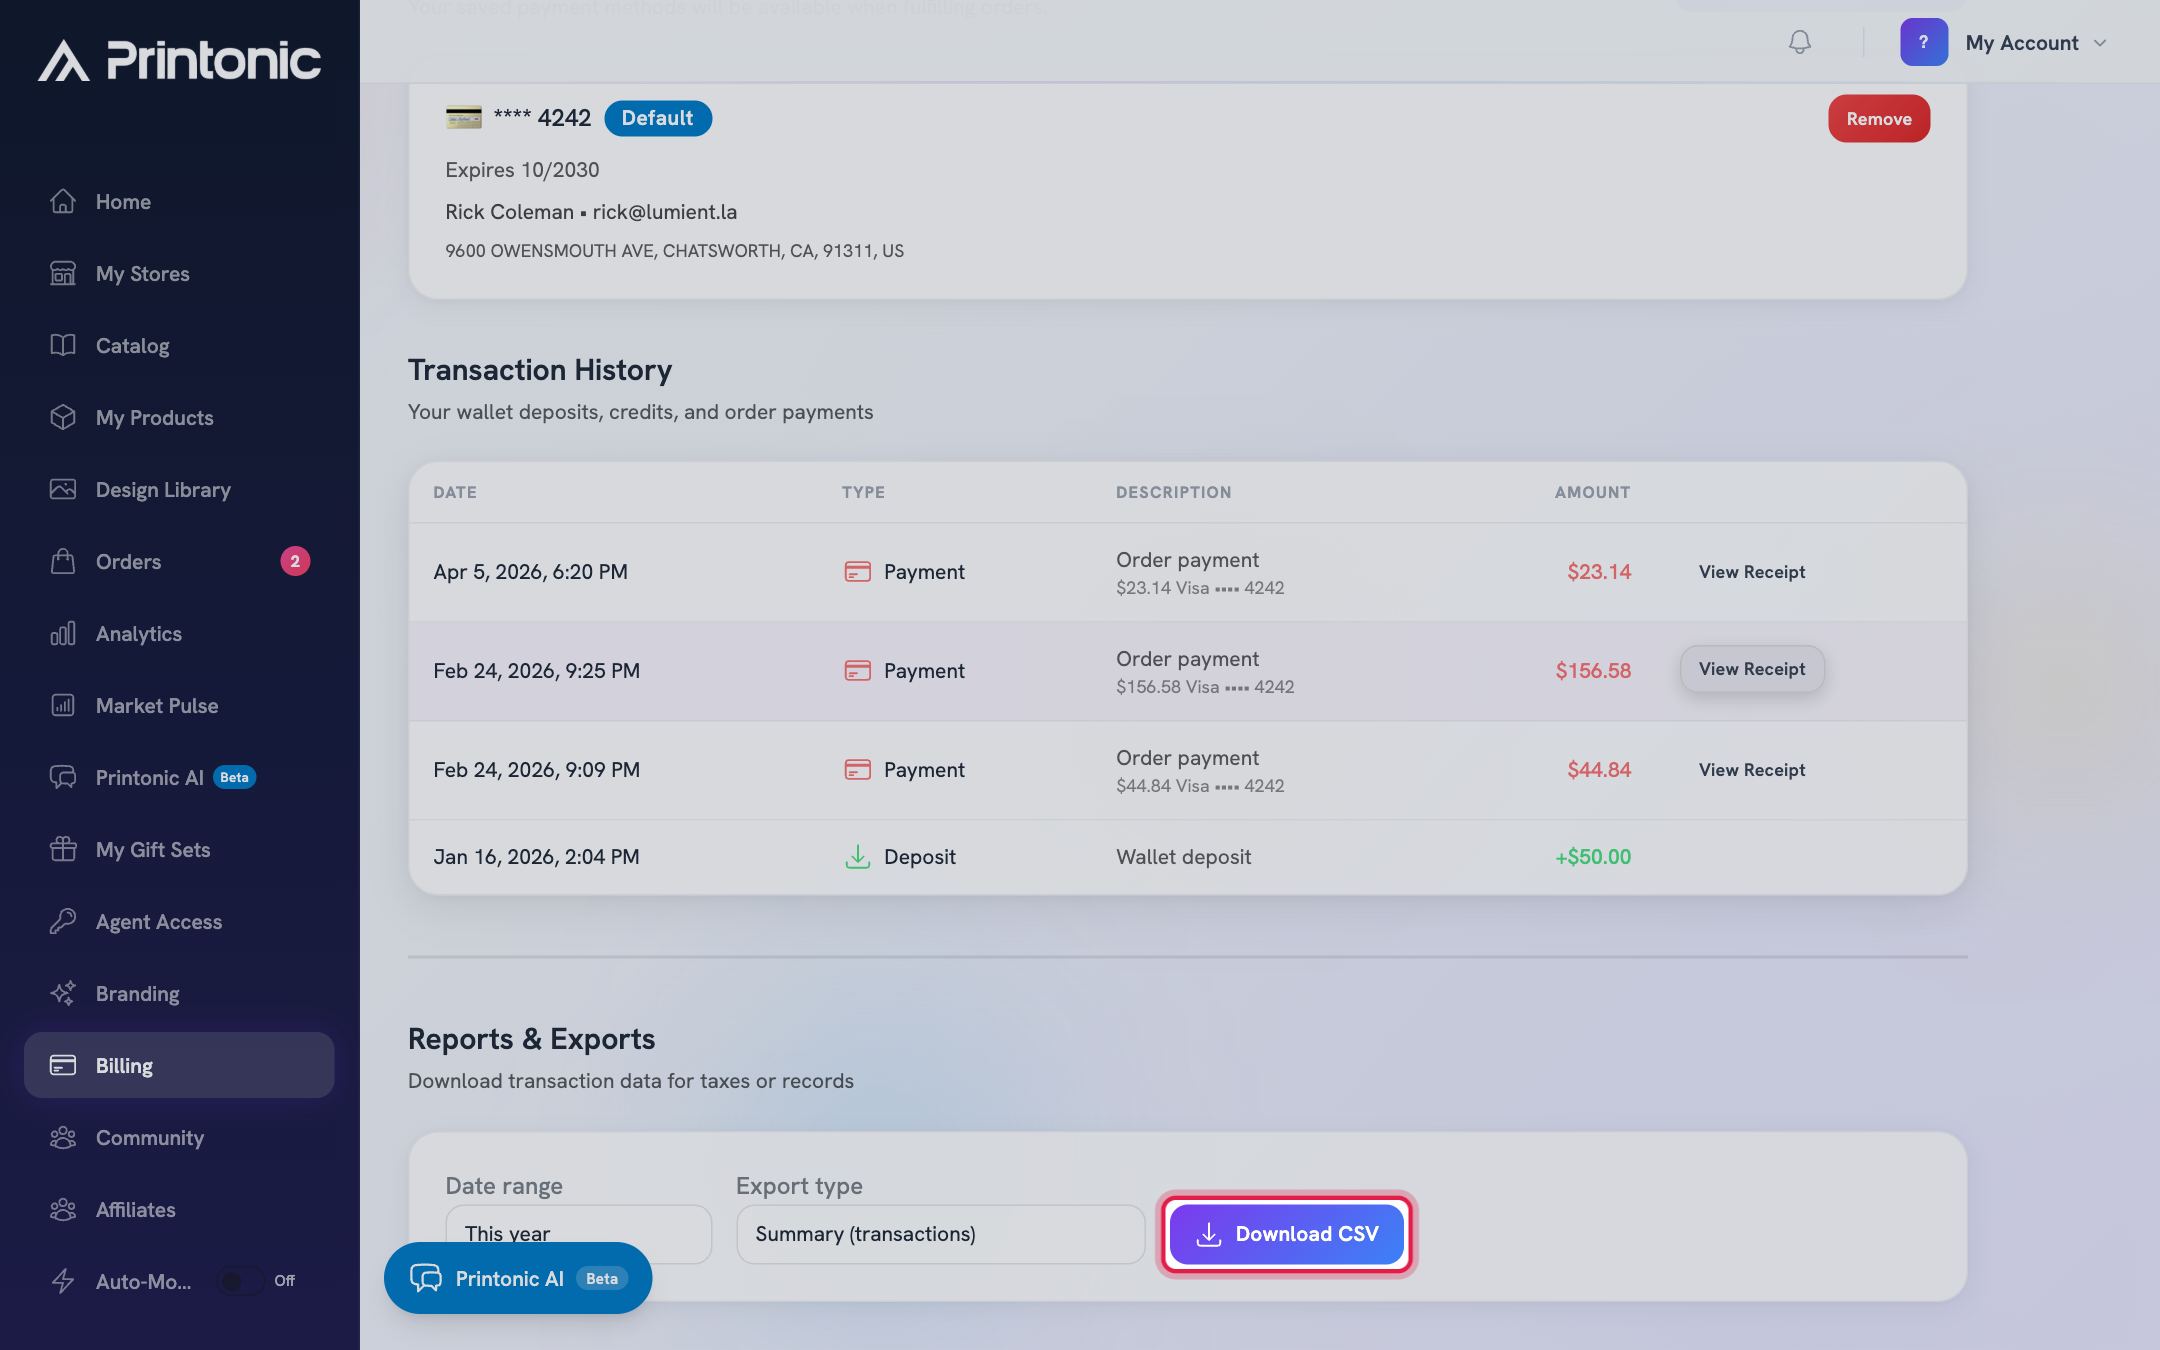Screen dimensions: 2160x1350
Task: Open Home in the sidebar
Action: tap(179, 201)
